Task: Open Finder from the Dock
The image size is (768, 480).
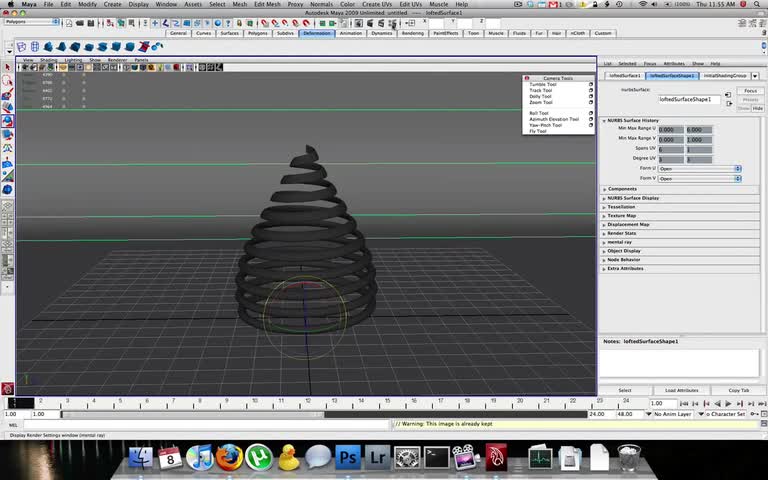Action: [x=141, y=457]
